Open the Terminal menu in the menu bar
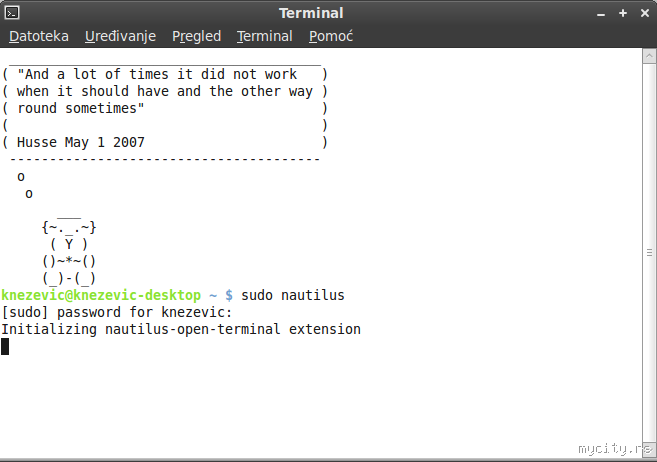 (x=264, y=36)
